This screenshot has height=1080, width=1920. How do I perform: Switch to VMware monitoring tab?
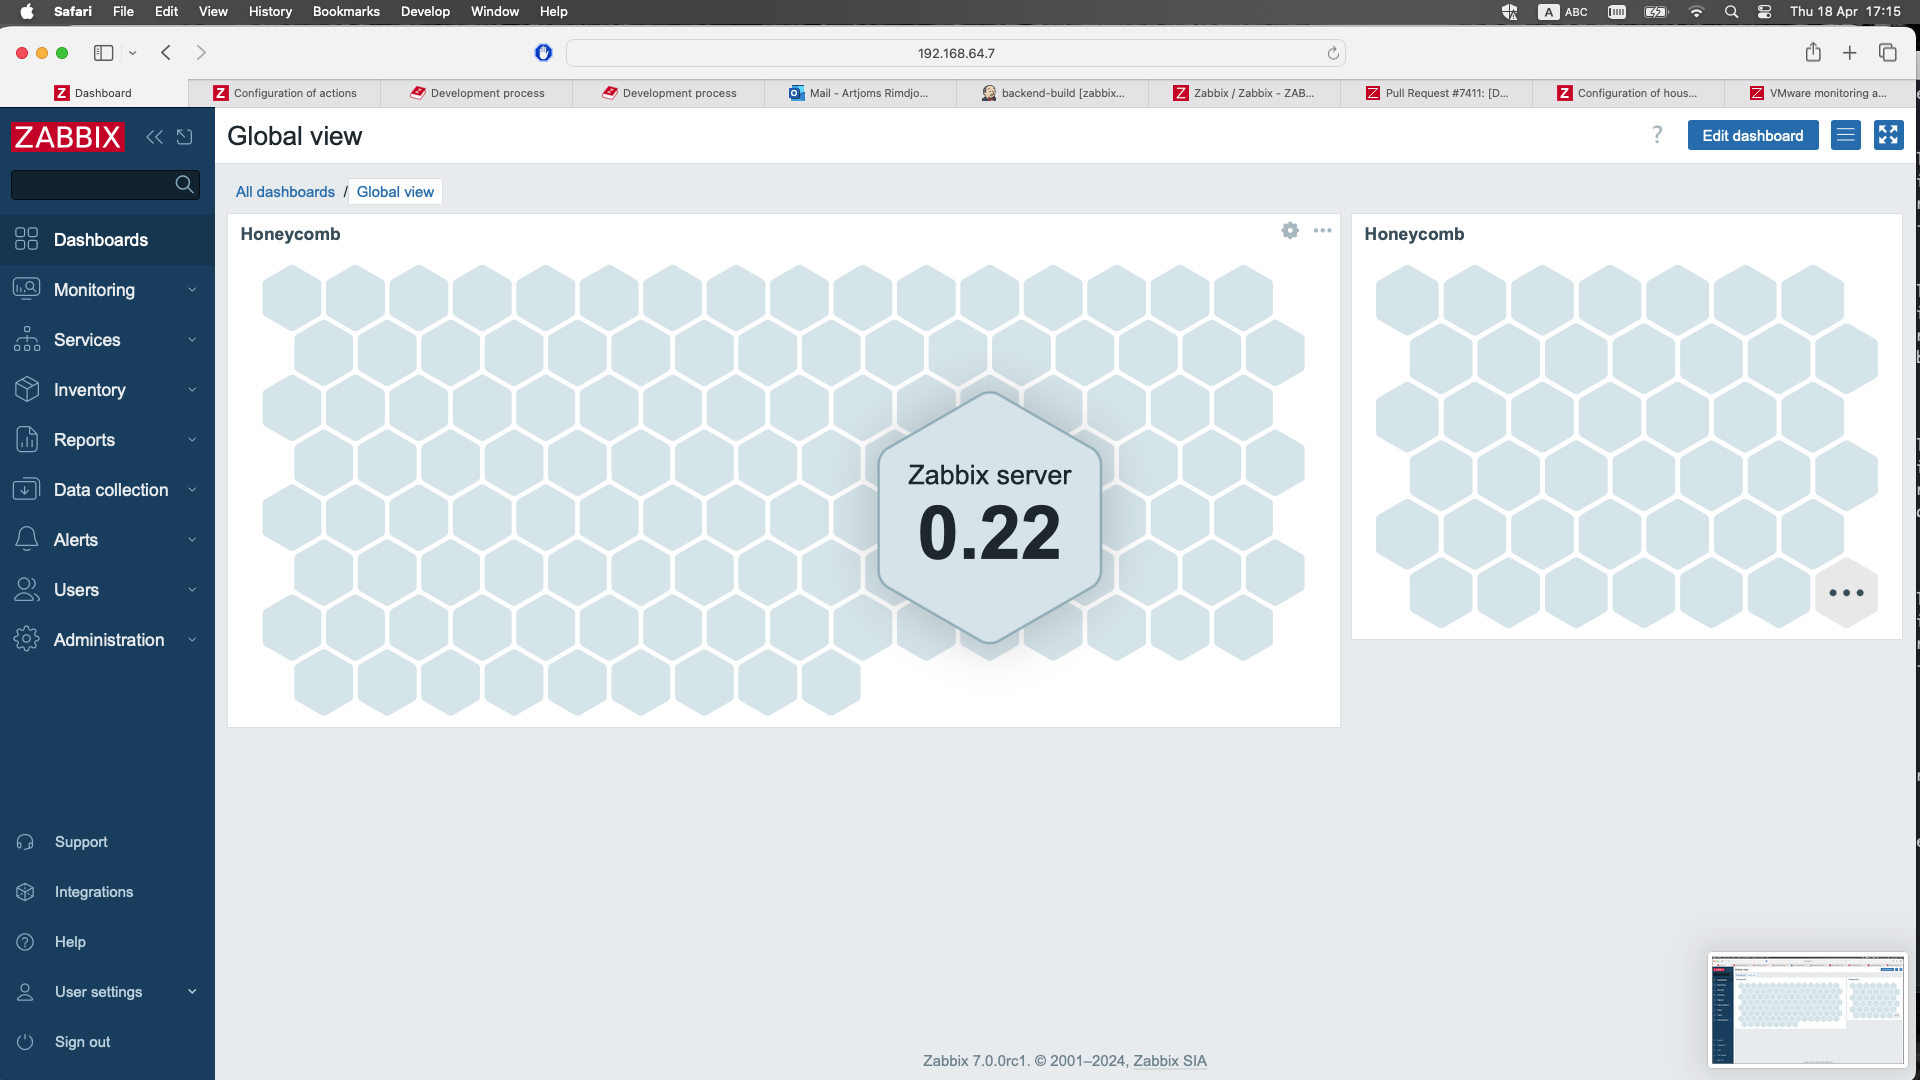click(x=1820, y=93)
